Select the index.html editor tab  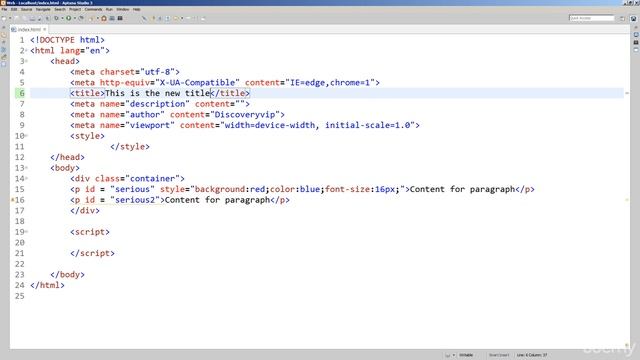[x=29, y=29]
